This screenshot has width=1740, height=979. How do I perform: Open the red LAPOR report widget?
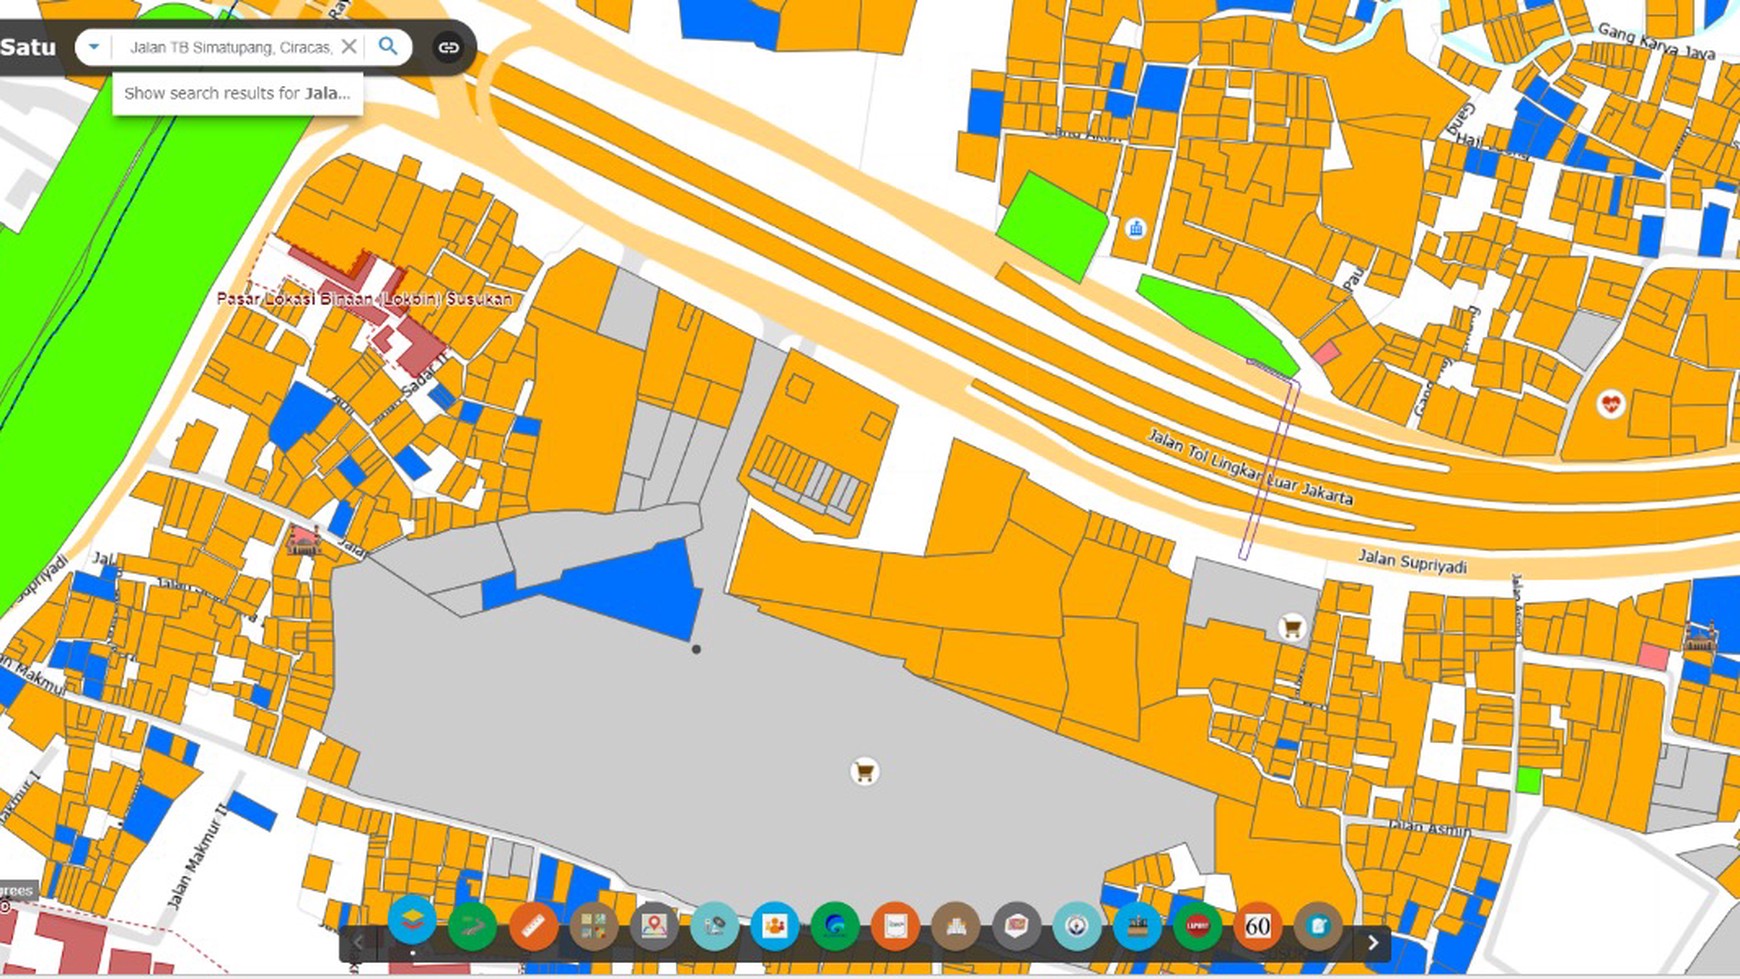point(1197,926)
